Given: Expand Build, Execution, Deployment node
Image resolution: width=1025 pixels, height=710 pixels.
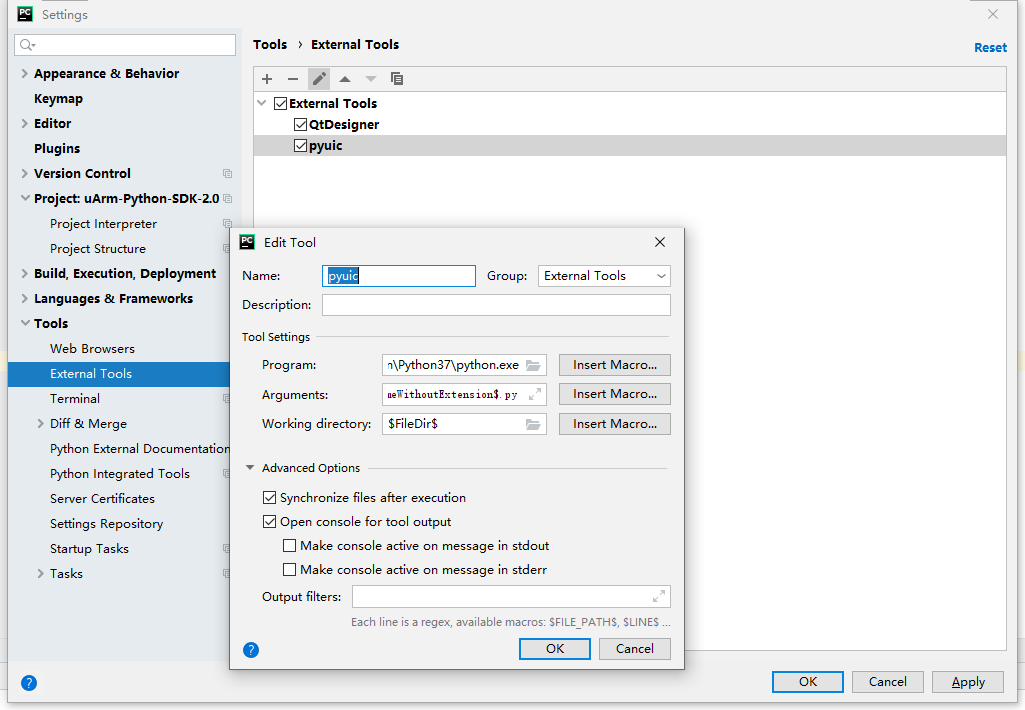Looking at the screenshot, I should [x=25, y=273].
